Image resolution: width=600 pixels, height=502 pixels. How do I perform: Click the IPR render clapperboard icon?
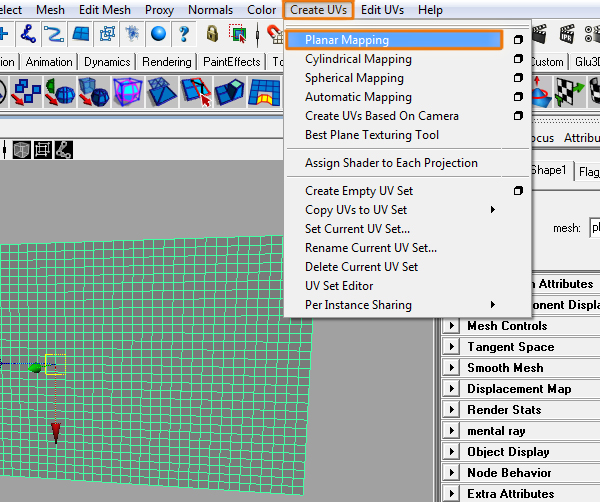[567, 34]
